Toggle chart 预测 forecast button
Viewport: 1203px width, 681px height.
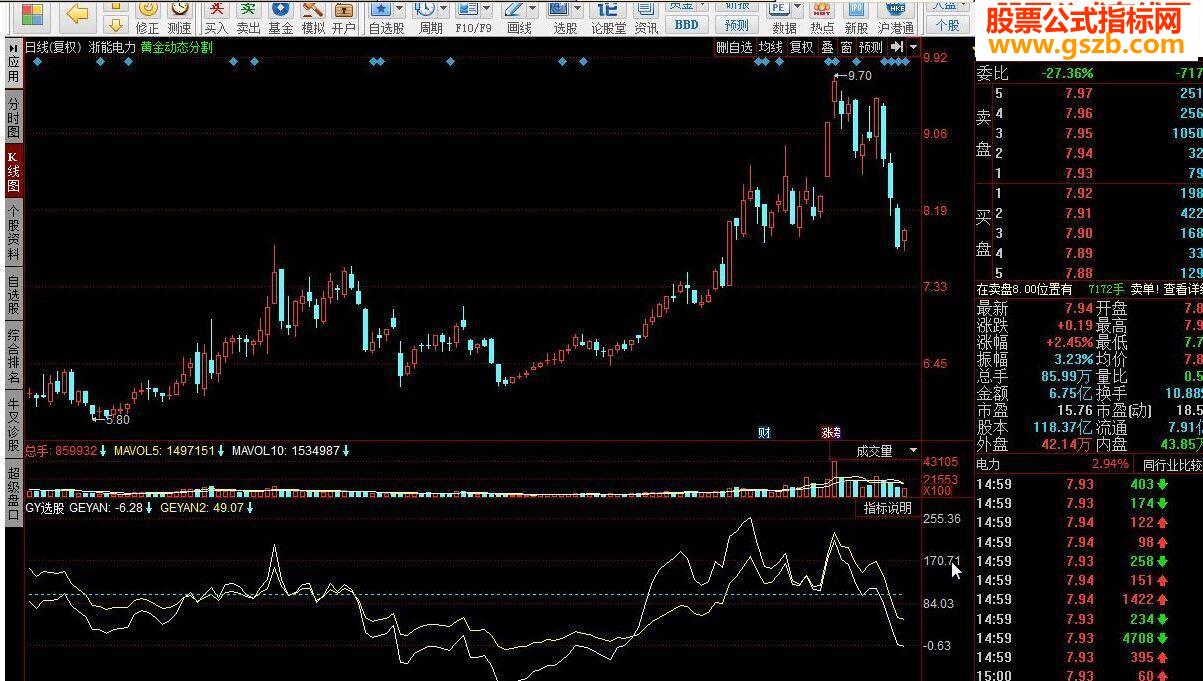pos(871,47)
